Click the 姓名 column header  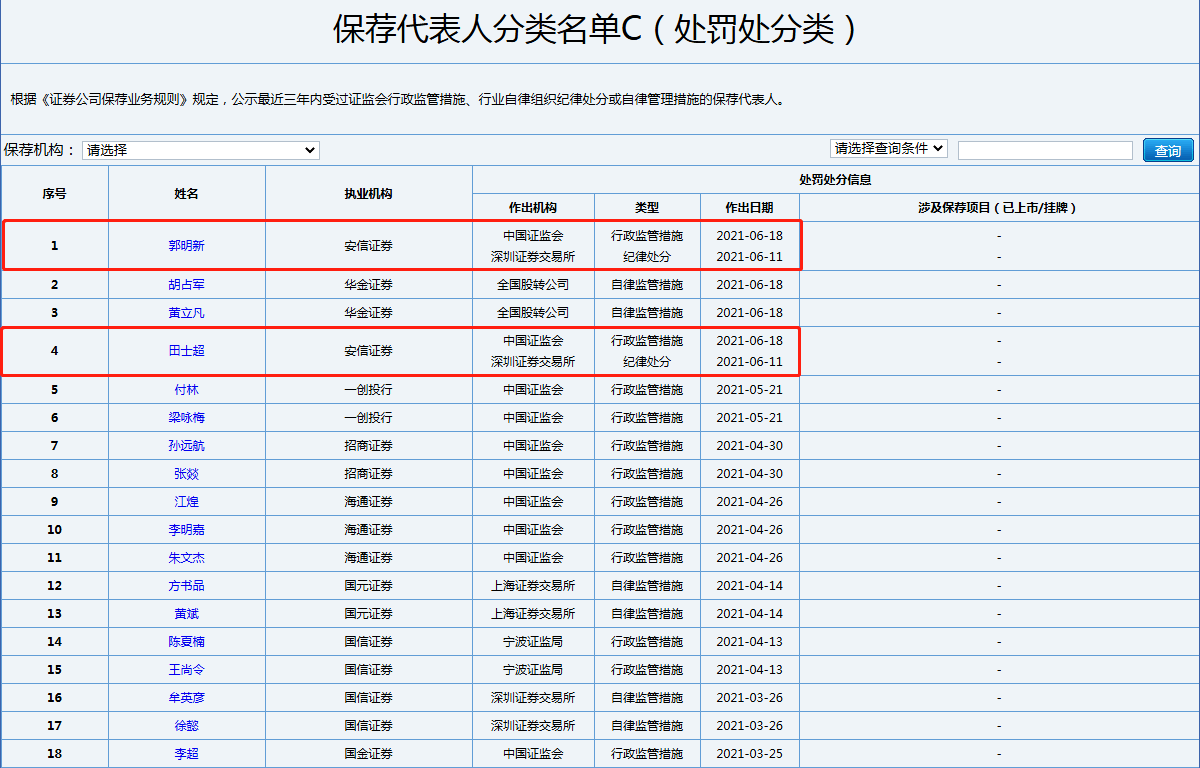click(x=186, y=192)
